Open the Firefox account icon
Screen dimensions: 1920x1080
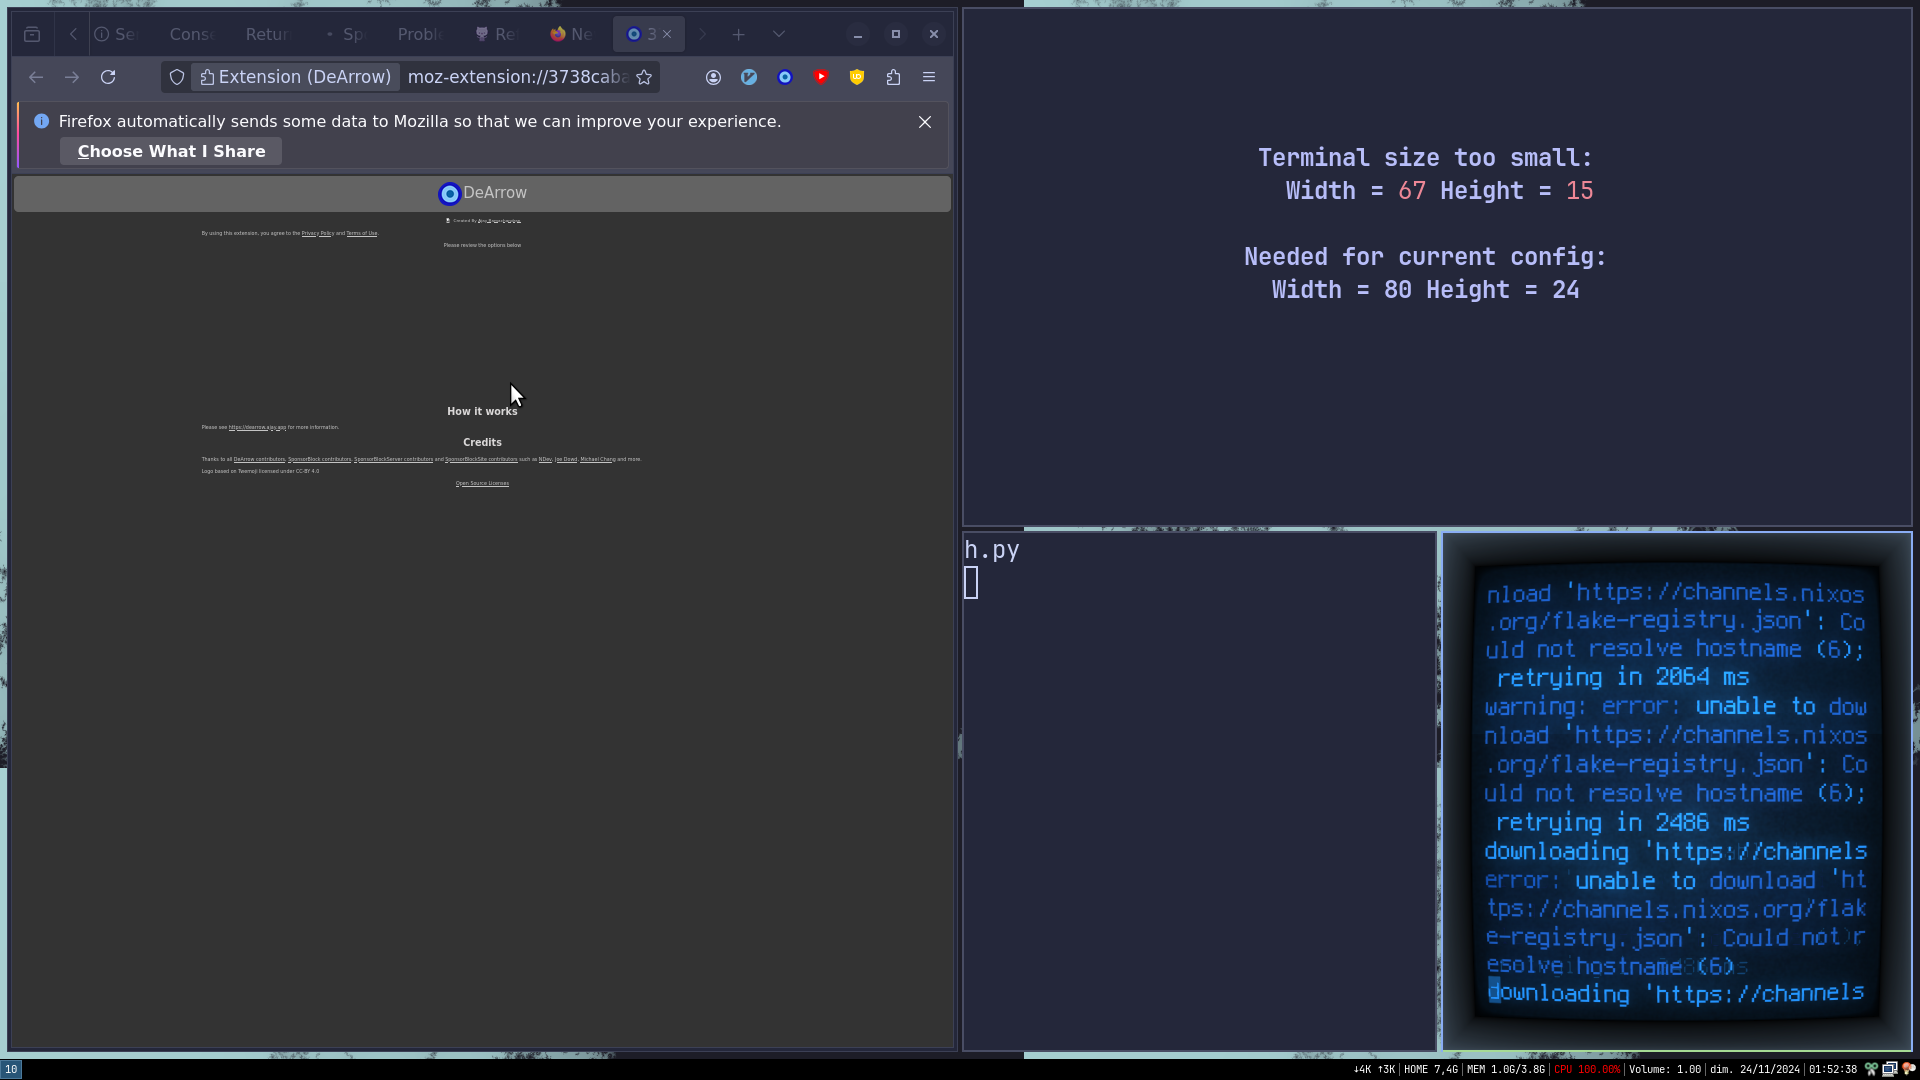pyautogui.click(x=713, y=77)
